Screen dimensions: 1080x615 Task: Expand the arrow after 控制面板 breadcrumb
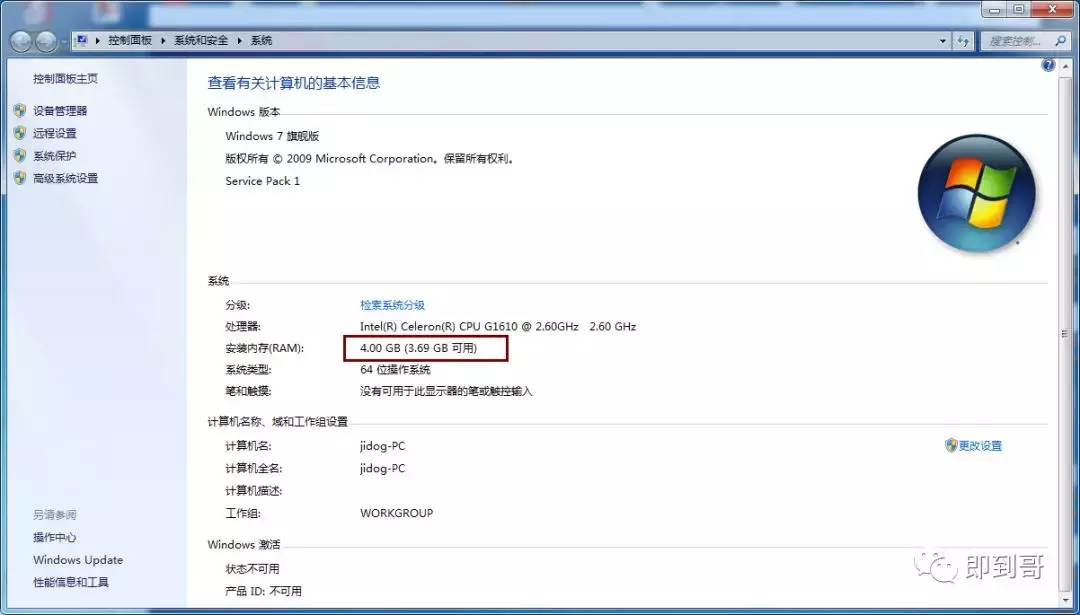click(x=163, y=41)
